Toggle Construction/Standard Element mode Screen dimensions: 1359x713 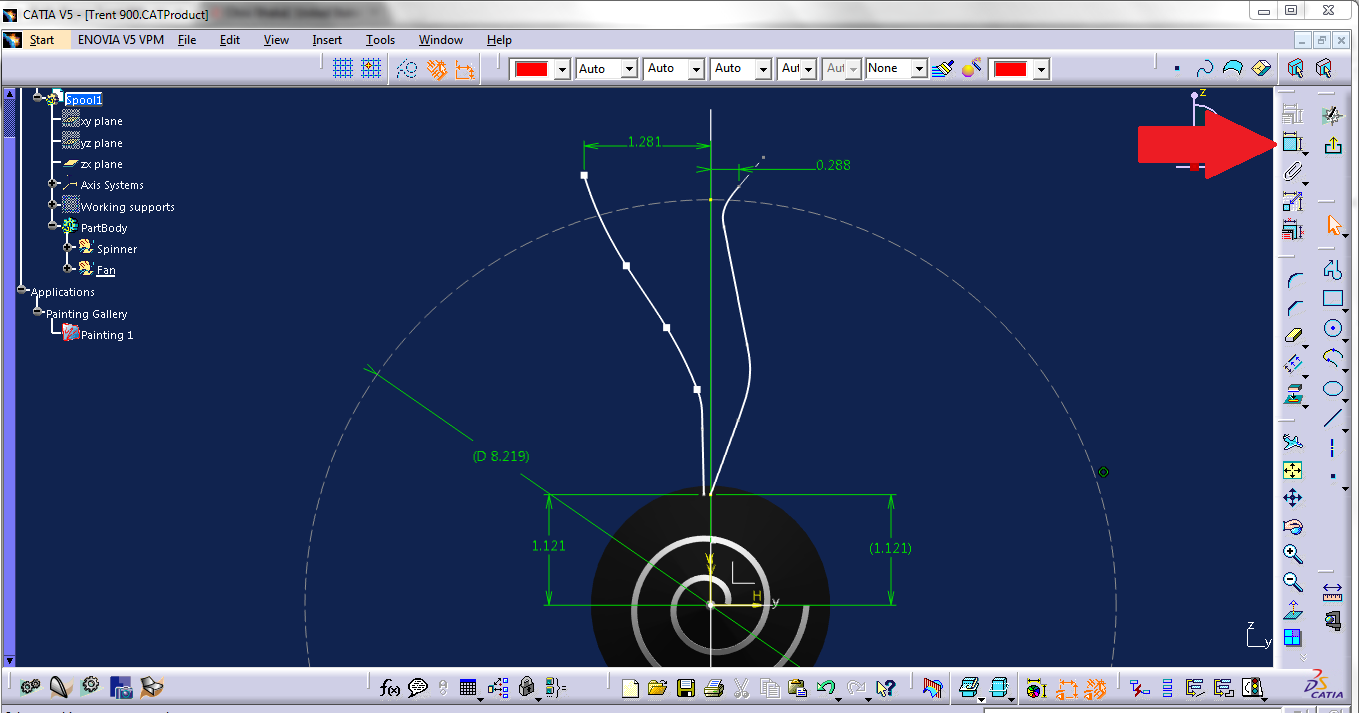pyautogui.click(x=406, y=68)
